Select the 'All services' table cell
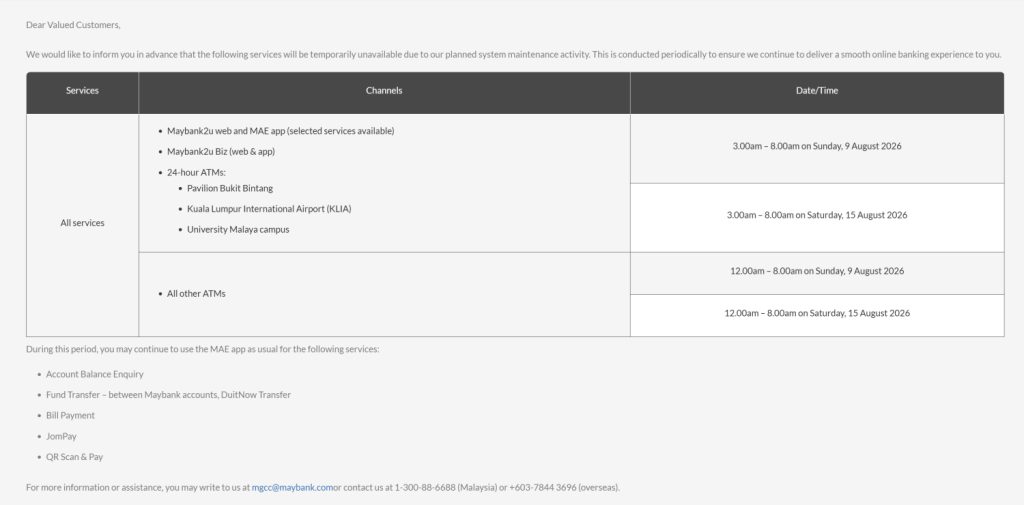This screenshot has height=505, width=1024. coord(82,223)
